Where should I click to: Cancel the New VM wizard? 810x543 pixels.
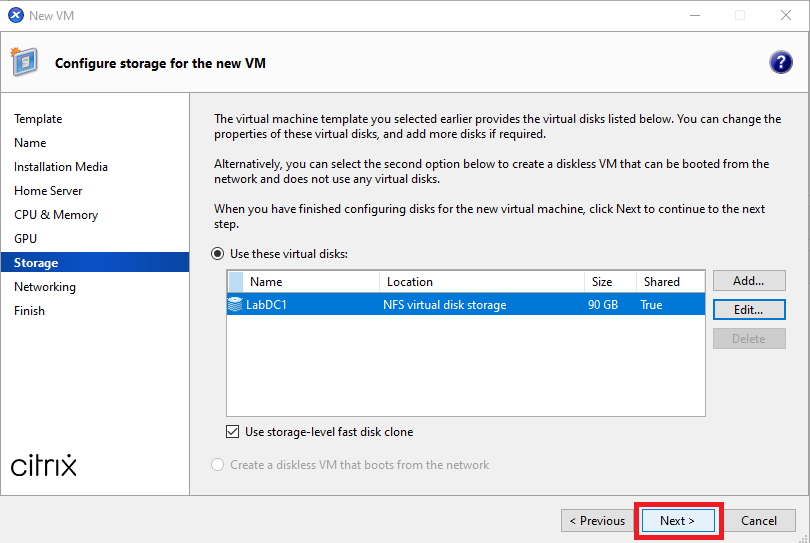(759, 520)
